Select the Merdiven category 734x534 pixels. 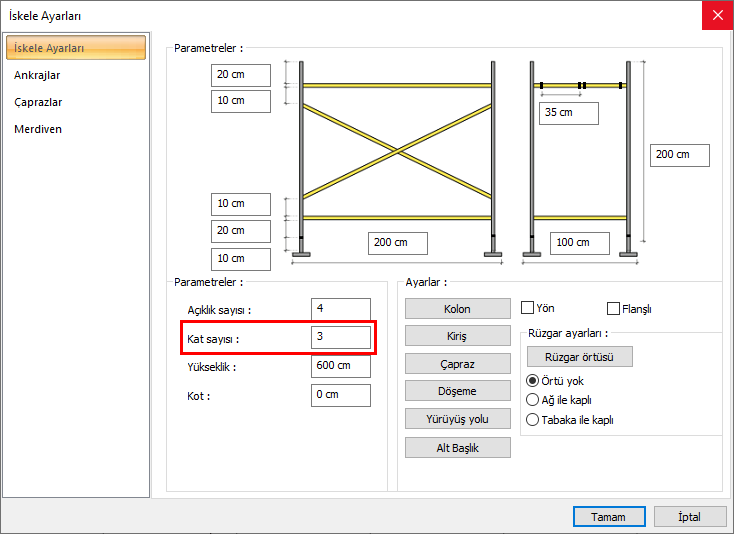point(38,129)
